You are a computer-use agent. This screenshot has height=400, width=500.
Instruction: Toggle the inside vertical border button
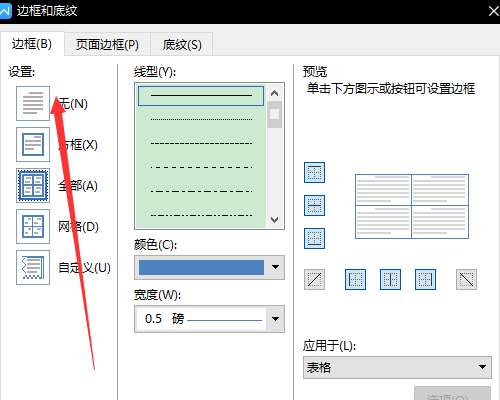[390, 279]
